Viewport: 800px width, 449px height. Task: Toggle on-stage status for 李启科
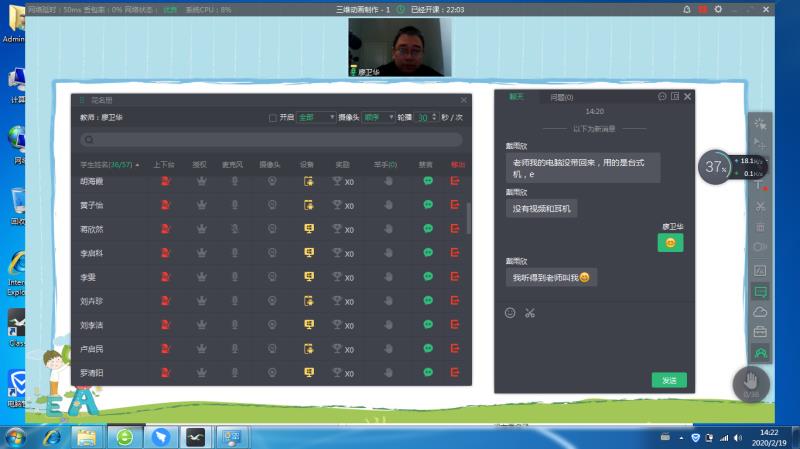[x=165, y=253]
